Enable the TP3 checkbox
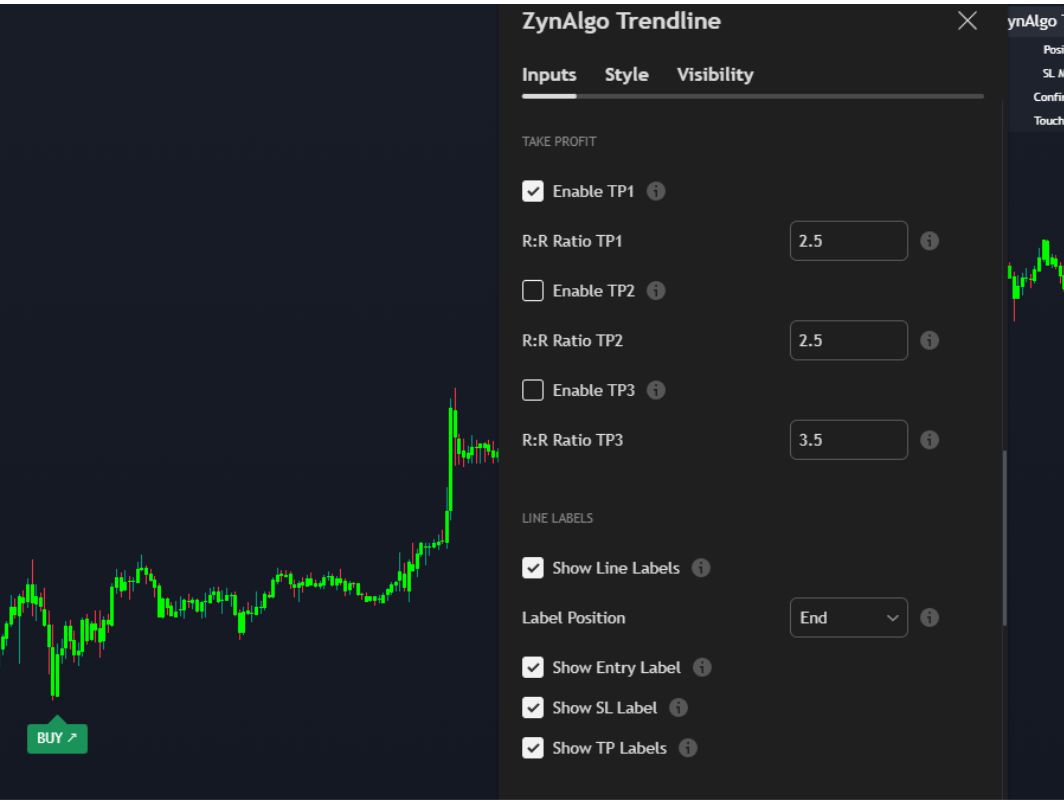Screen dimensions: 1064x800 pos(533,390)
